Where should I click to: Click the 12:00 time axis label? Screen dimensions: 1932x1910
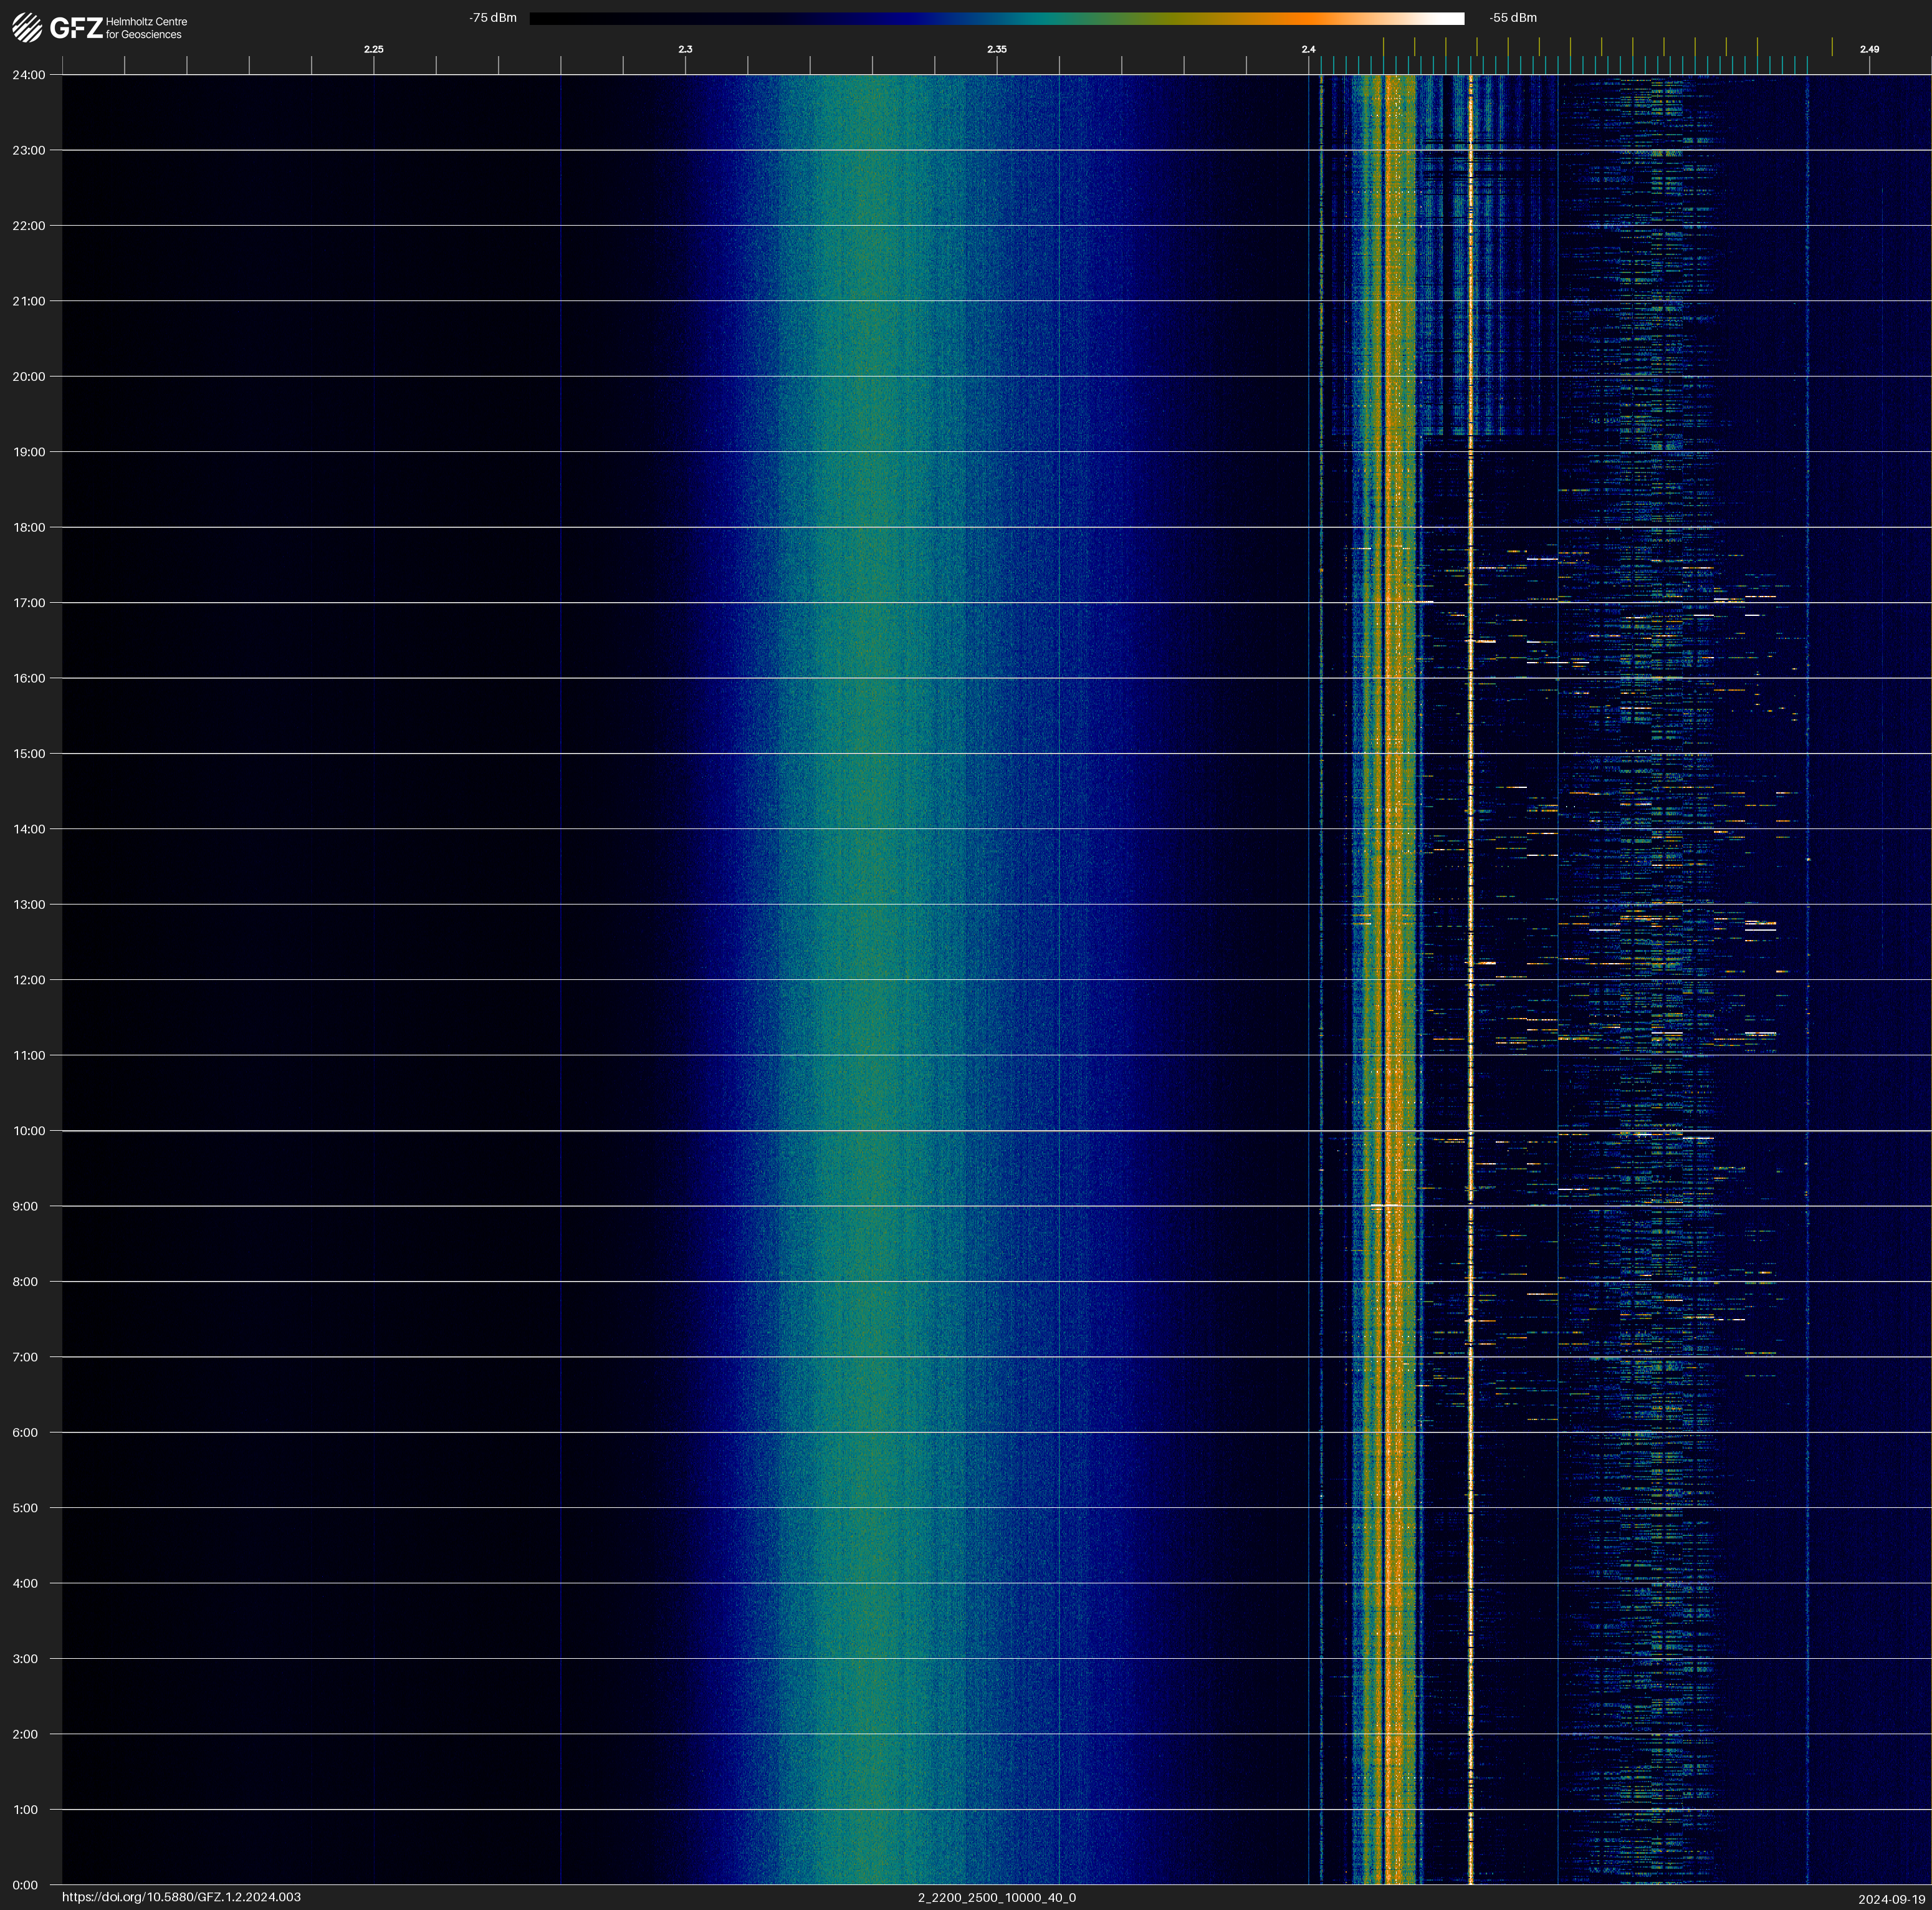point(29,980)
